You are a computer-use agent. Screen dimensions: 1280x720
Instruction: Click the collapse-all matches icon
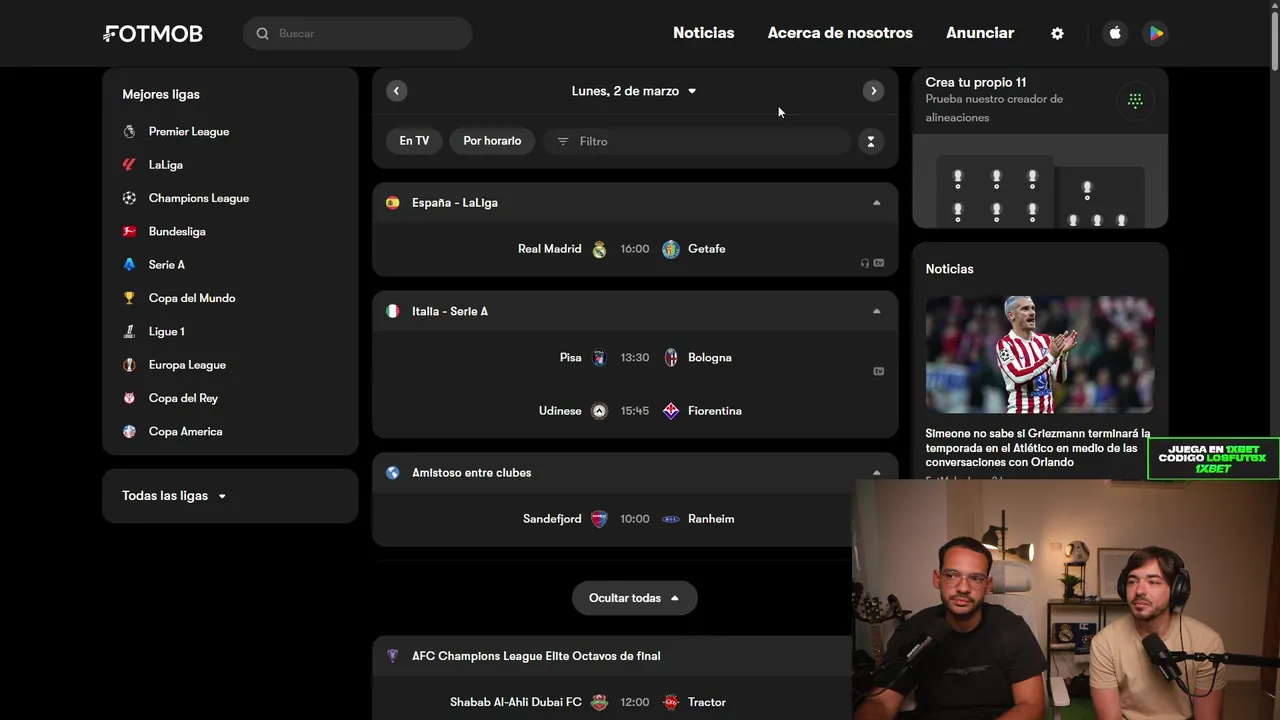[x=871, y=141]
